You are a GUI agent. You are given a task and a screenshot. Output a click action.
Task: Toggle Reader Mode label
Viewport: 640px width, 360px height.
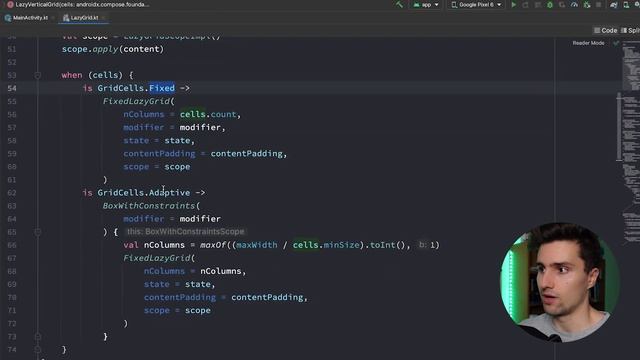(588, 43)
